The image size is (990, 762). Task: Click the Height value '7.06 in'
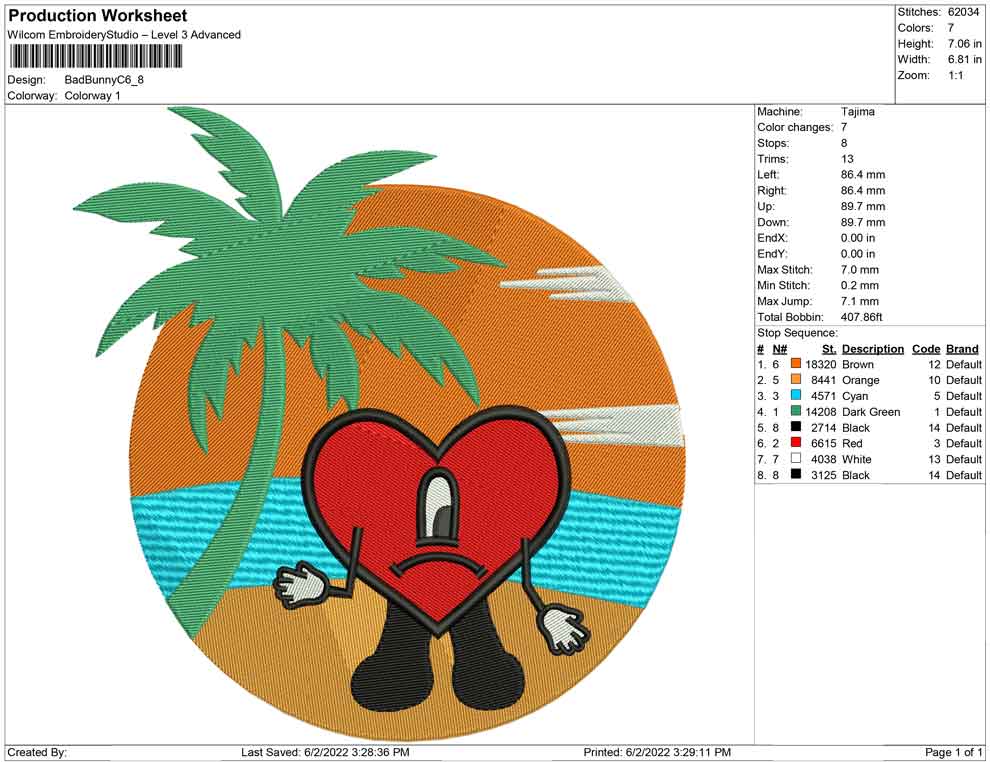pyautogui.click(x=964, y=44)
